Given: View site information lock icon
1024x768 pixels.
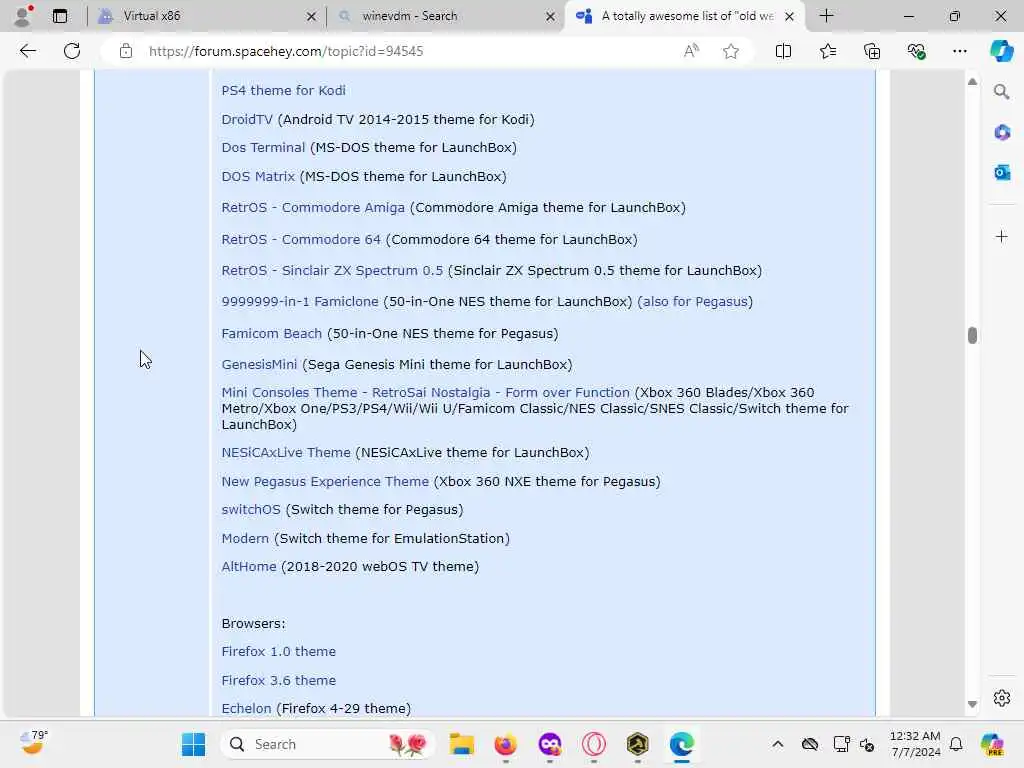Looking at the screenshot, I should [x=126, y=51].
